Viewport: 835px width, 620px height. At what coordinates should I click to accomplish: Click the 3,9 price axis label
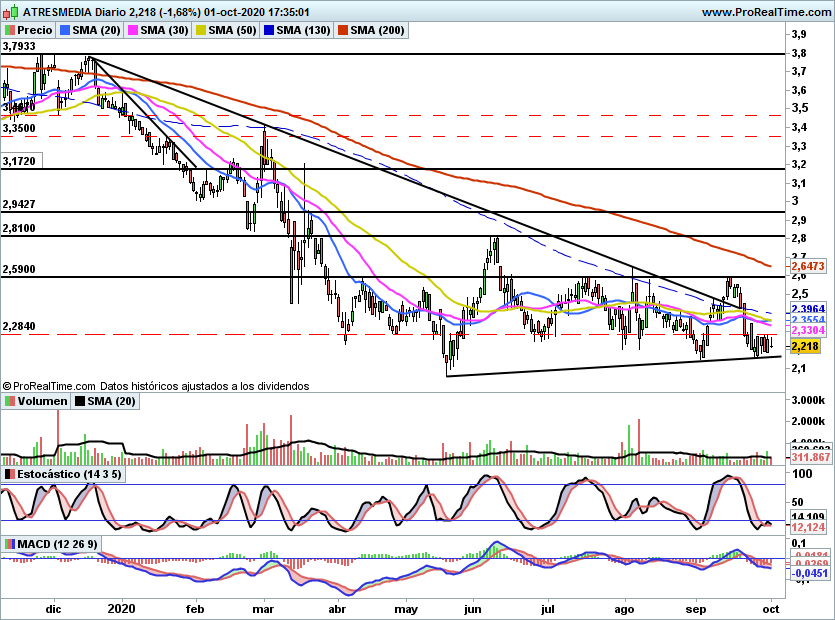click(x=799, y=35)
